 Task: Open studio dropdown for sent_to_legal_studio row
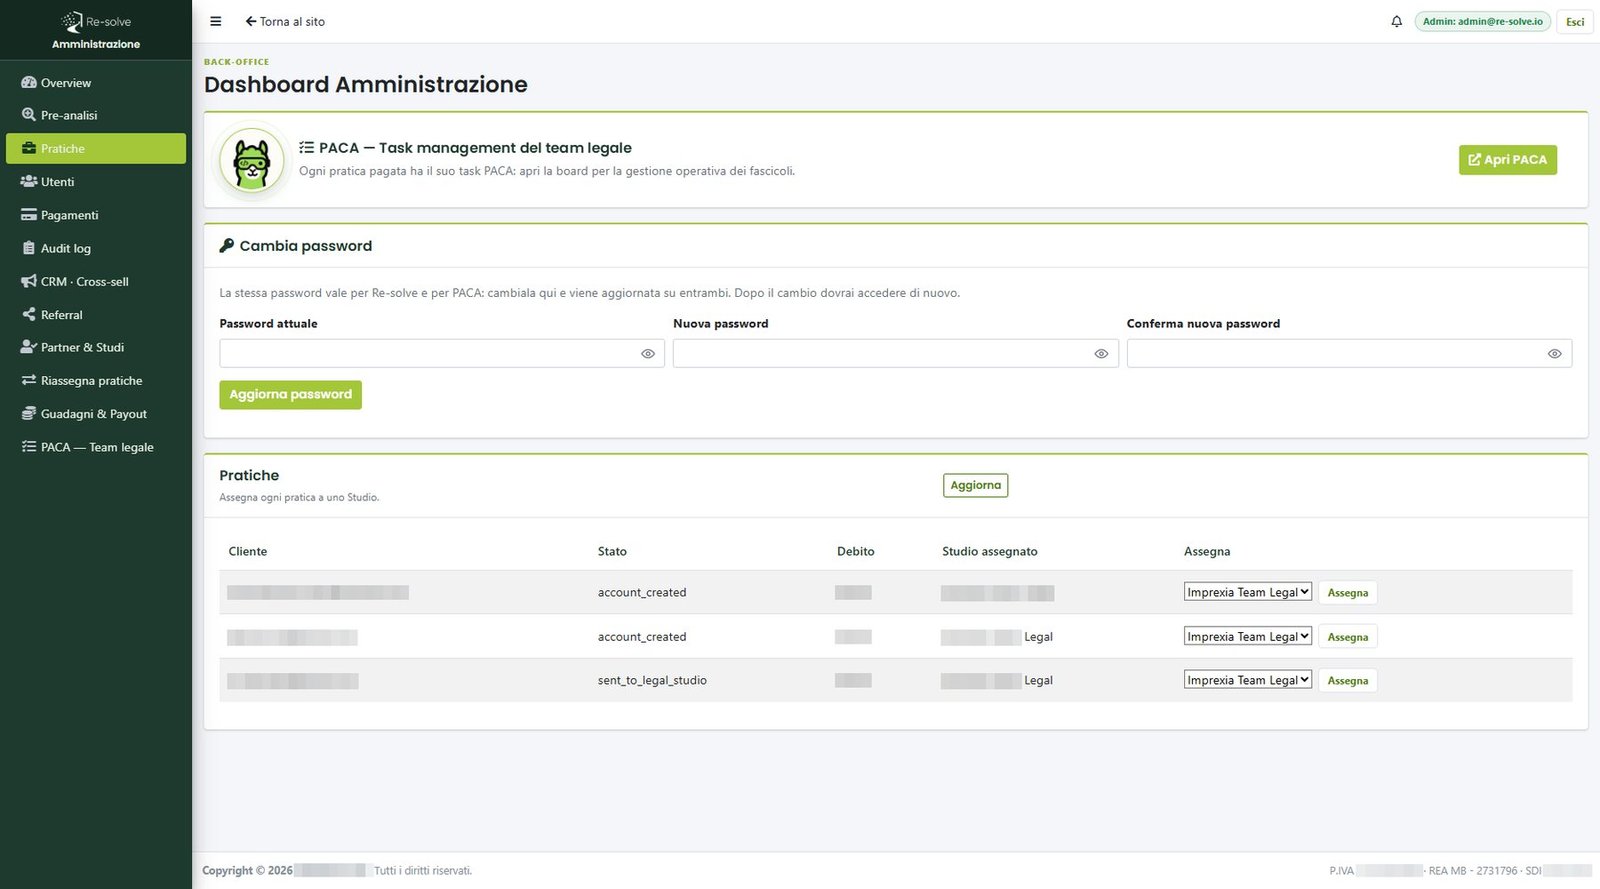pos(1247,680)
